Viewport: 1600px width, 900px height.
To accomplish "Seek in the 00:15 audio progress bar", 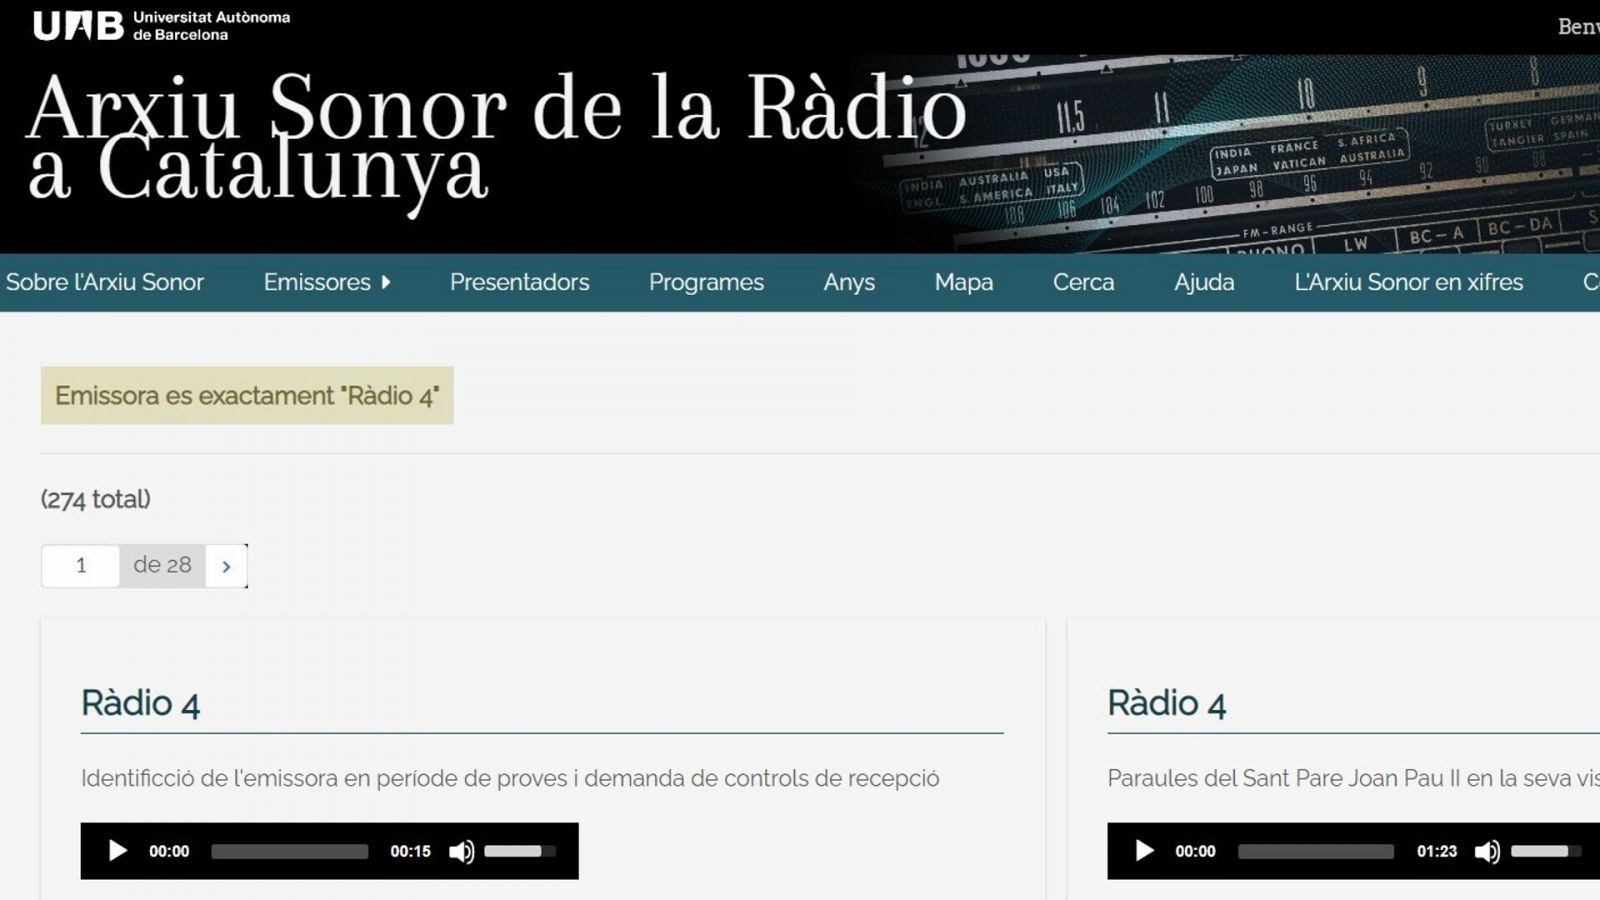I will click(x=290, y=852).
